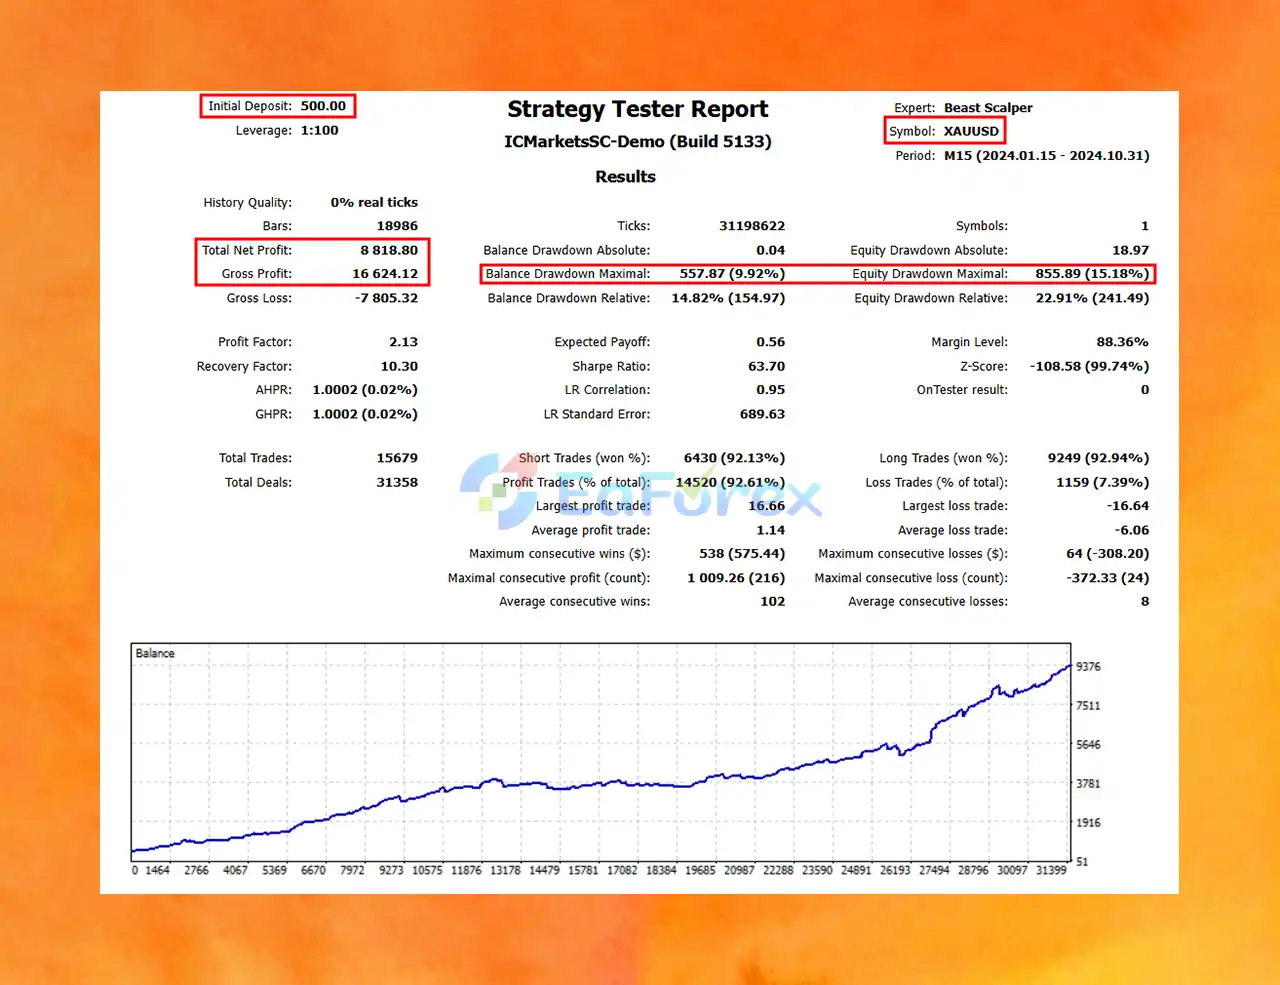Click Long Trades value 9249 (92.94%)
This screenshot has width=1280, height=985.
click(1098, 458)
